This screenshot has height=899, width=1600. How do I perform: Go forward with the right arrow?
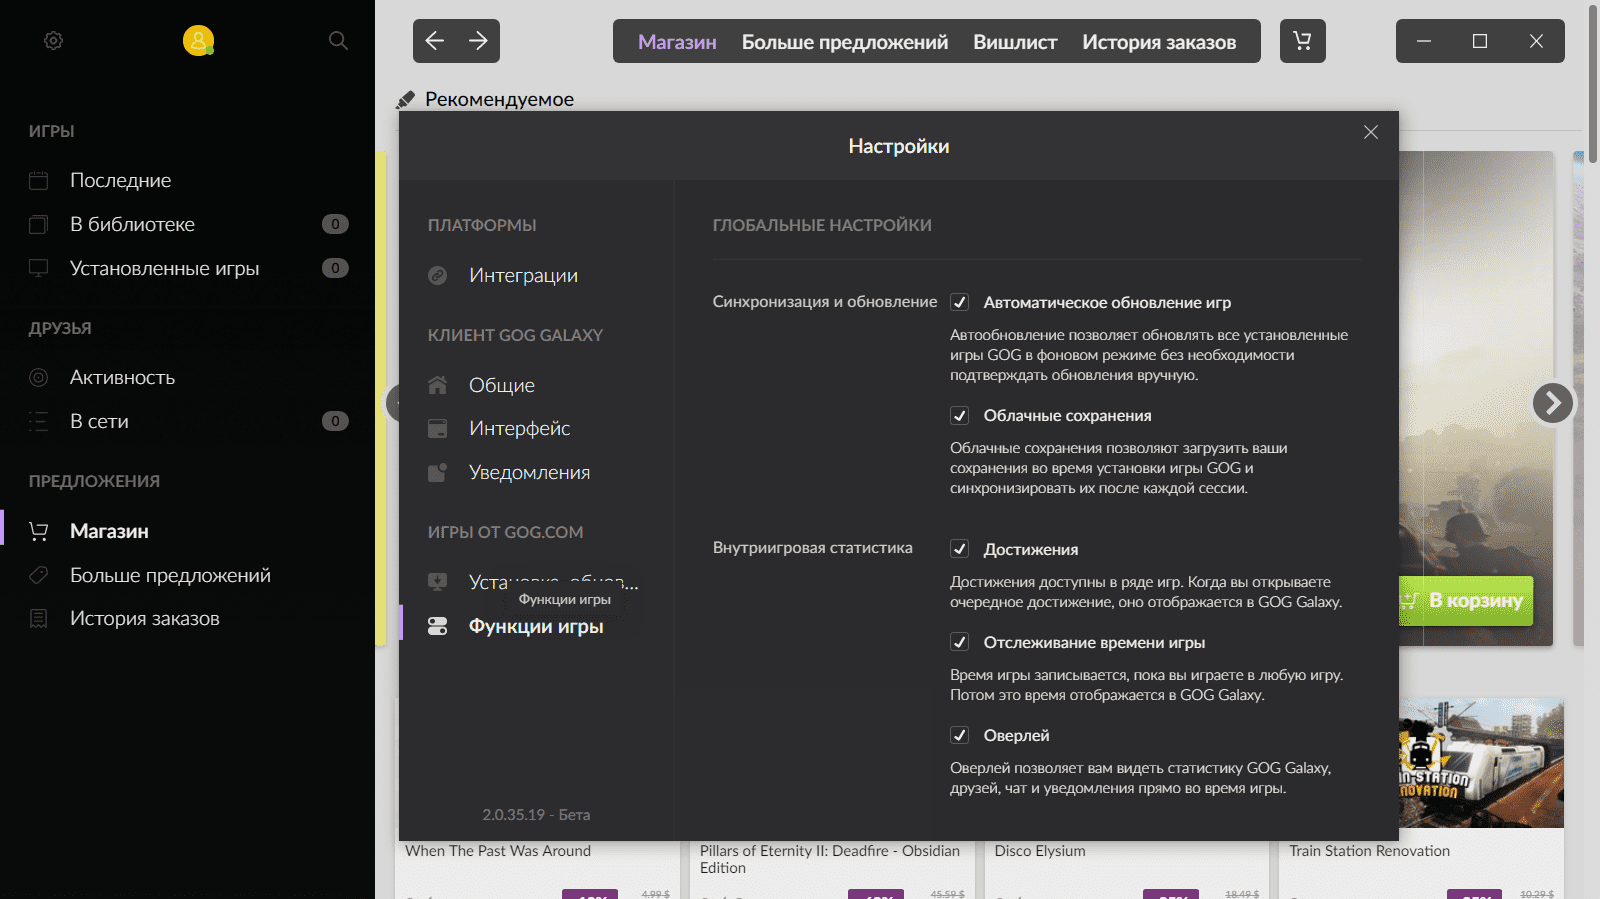point(479,41)
